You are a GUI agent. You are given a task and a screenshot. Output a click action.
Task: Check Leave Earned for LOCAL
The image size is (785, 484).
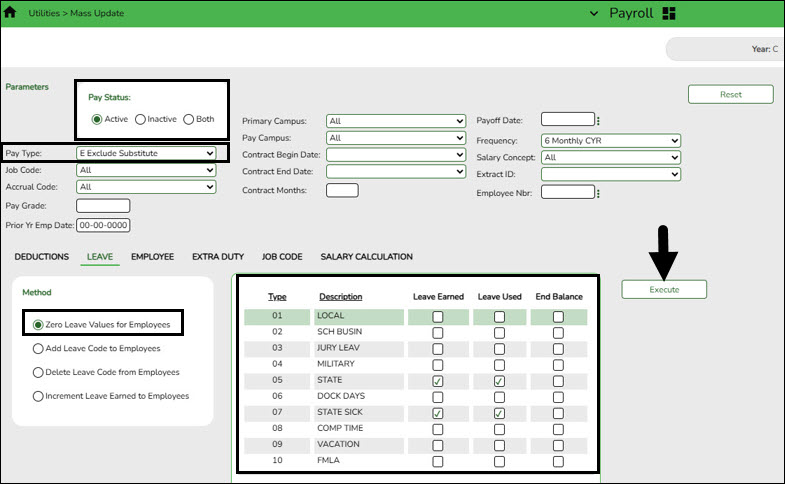point(438,317)
